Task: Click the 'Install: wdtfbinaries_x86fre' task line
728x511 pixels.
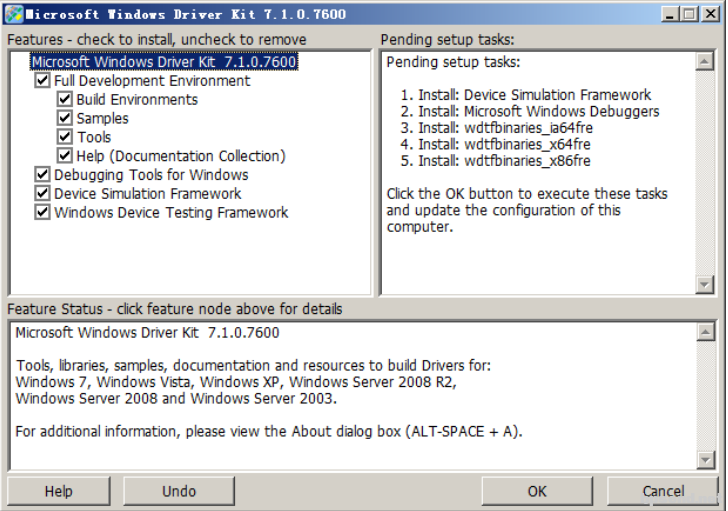Action: [495, 161]
